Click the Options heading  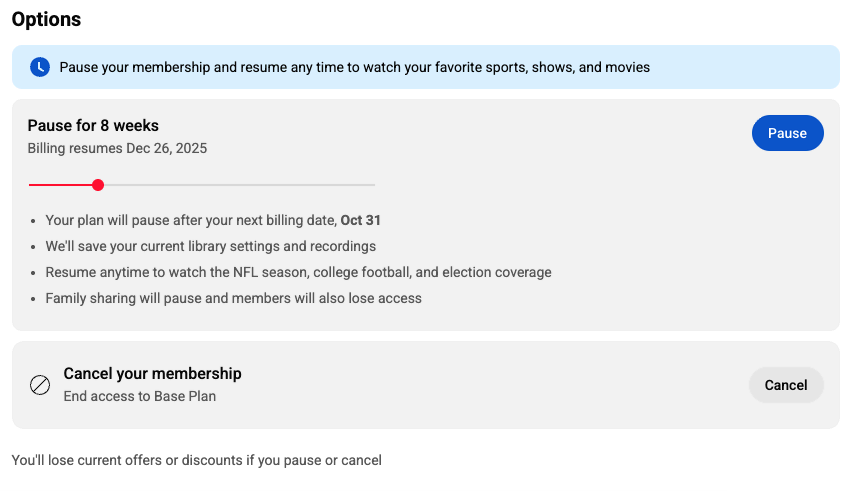tap(46, 19)
